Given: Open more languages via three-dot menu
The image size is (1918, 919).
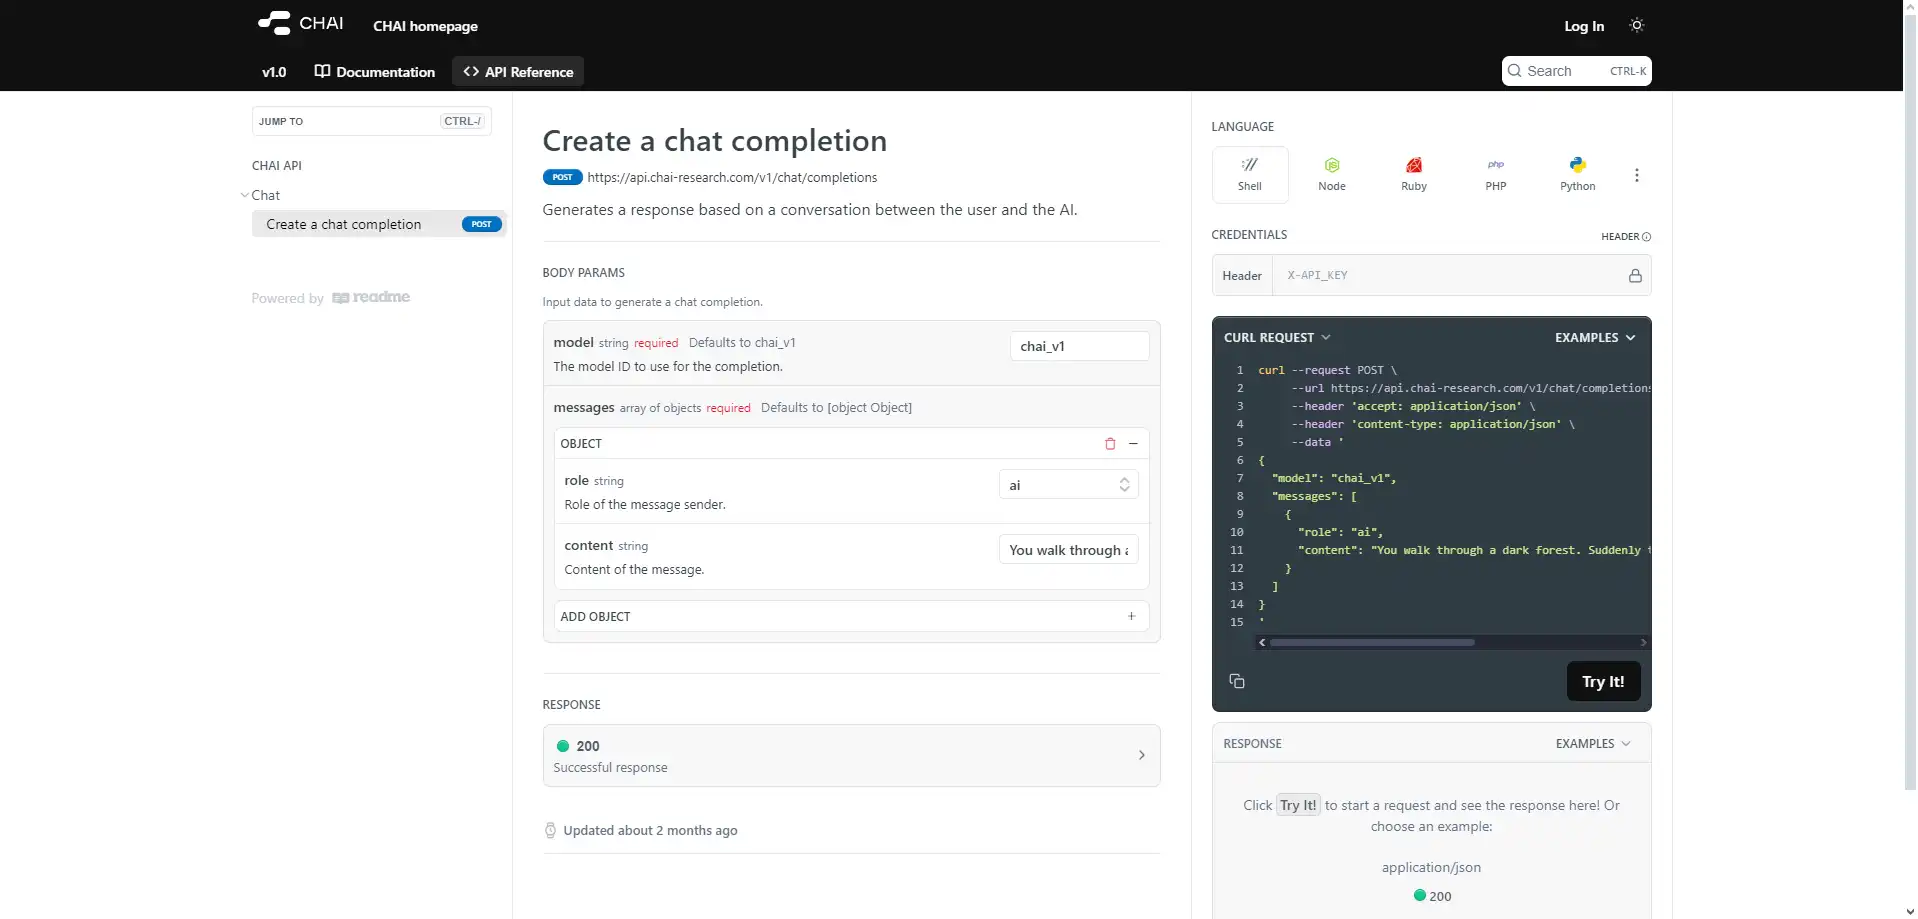Looking at the screenshot, I should (1637, 175).
